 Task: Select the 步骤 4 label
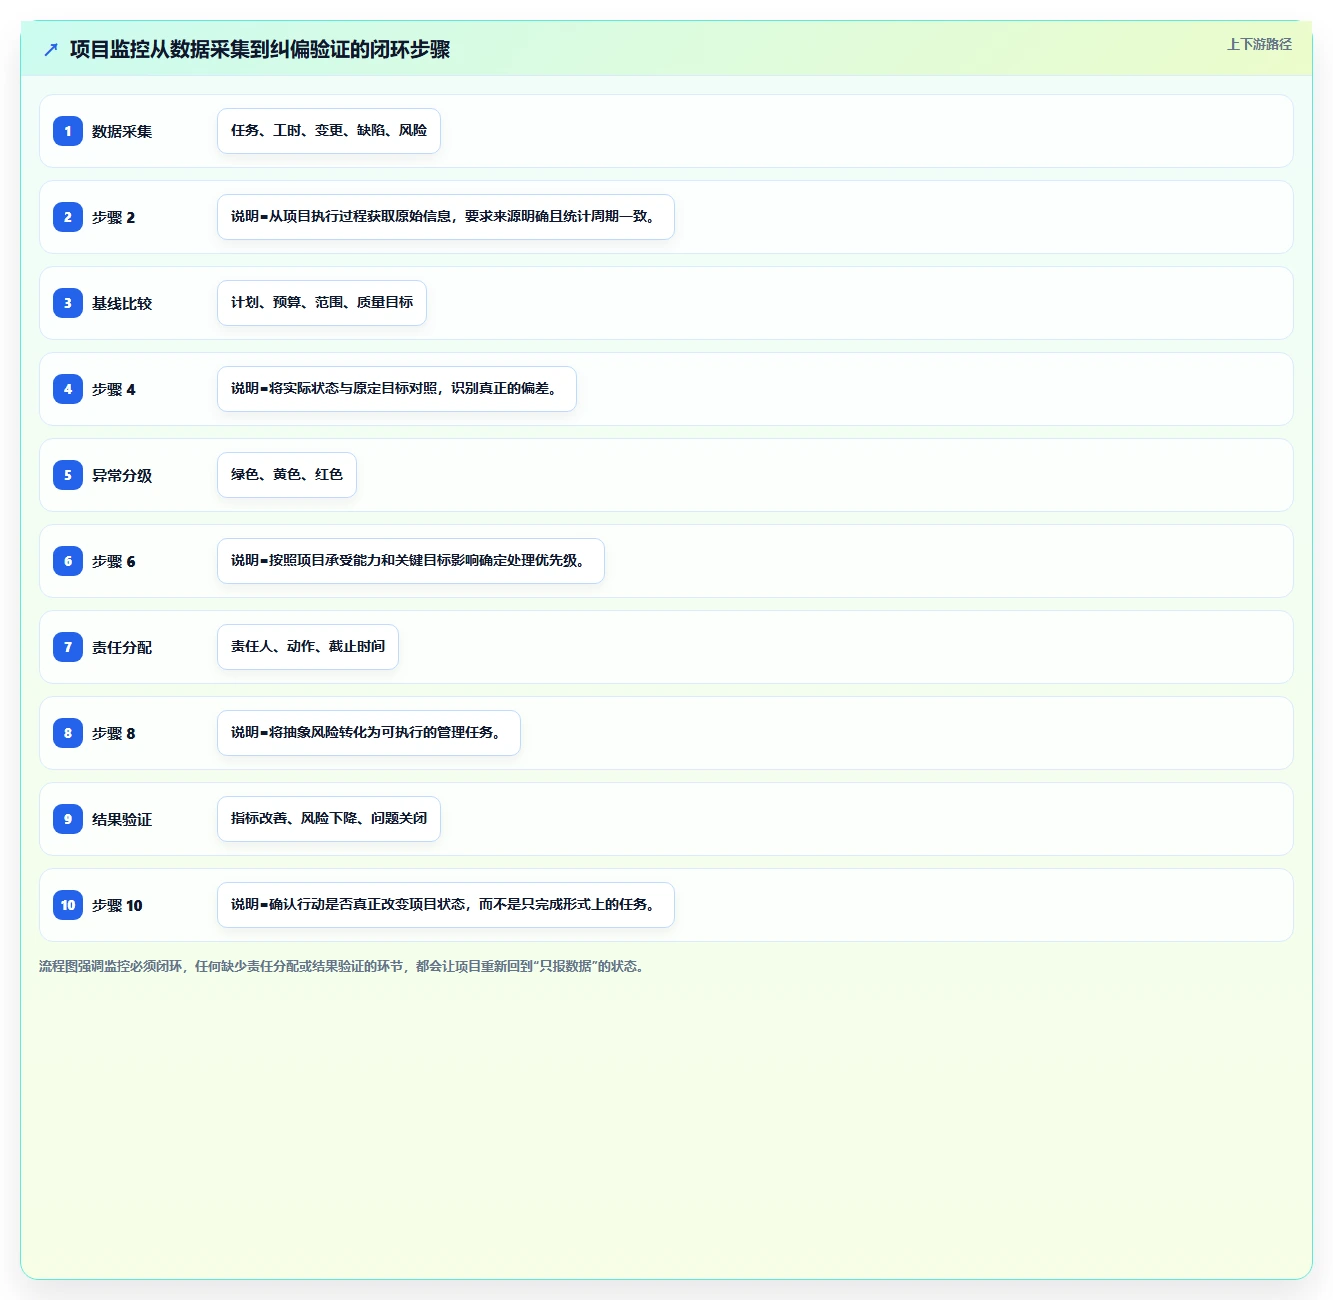click(113, 389)
